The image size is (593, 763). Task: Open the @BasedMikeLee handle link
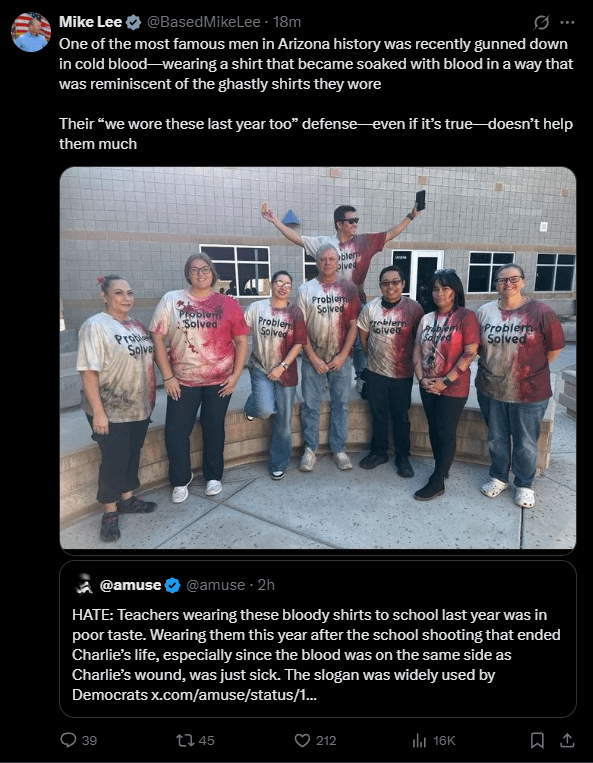[x=203, y=22]
